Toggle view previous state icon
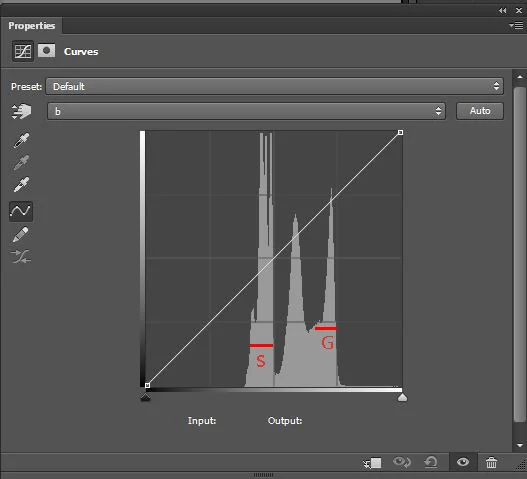Viewport: 527px width, 479px height. [x=402, y=462]
